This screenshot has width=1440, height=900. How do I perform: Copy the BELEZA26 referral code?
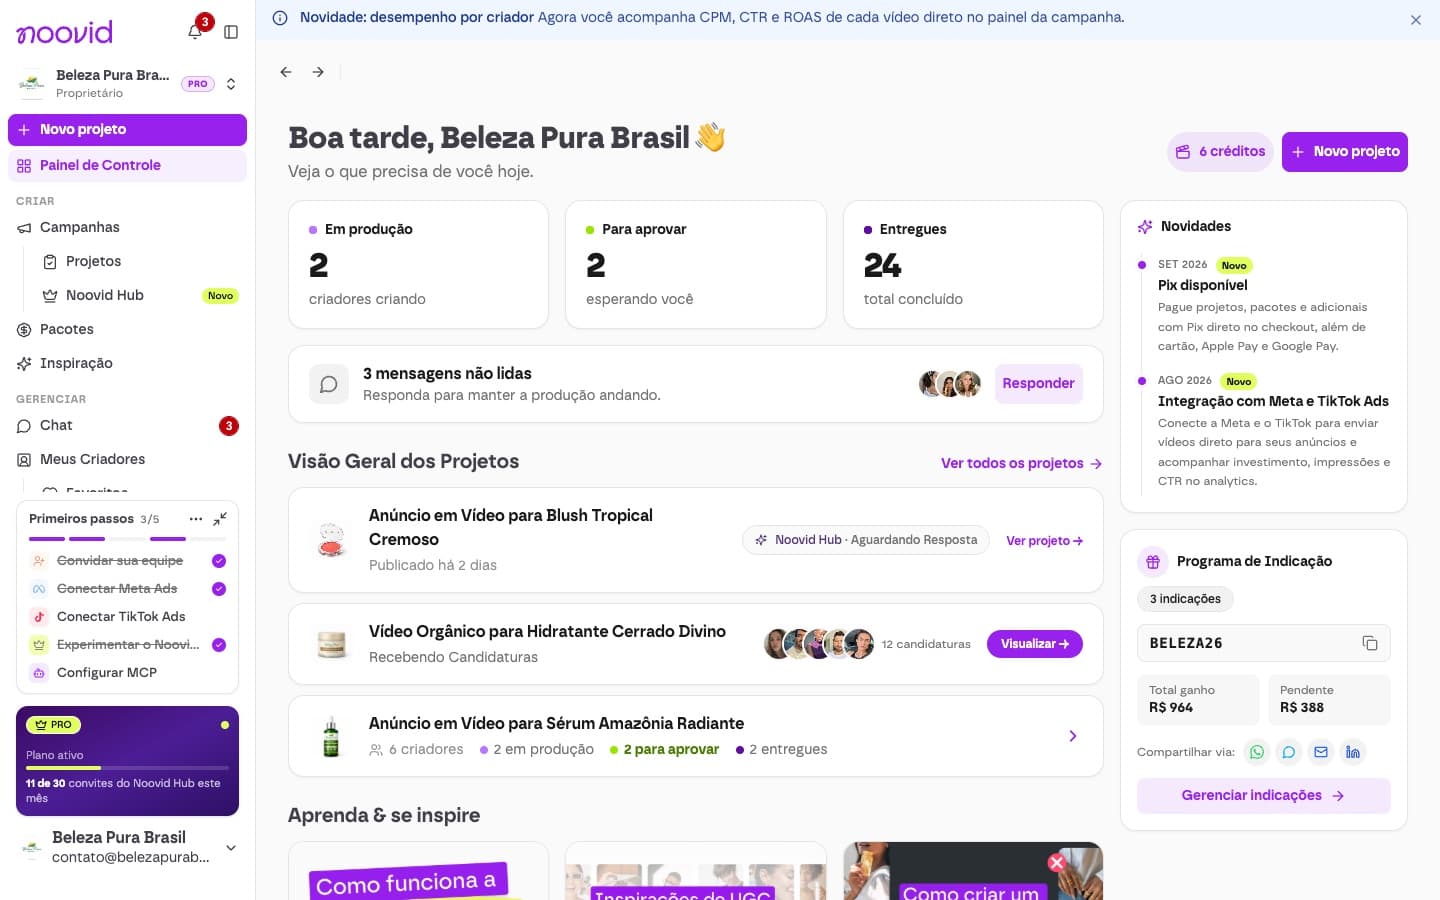click(1370, 643)
